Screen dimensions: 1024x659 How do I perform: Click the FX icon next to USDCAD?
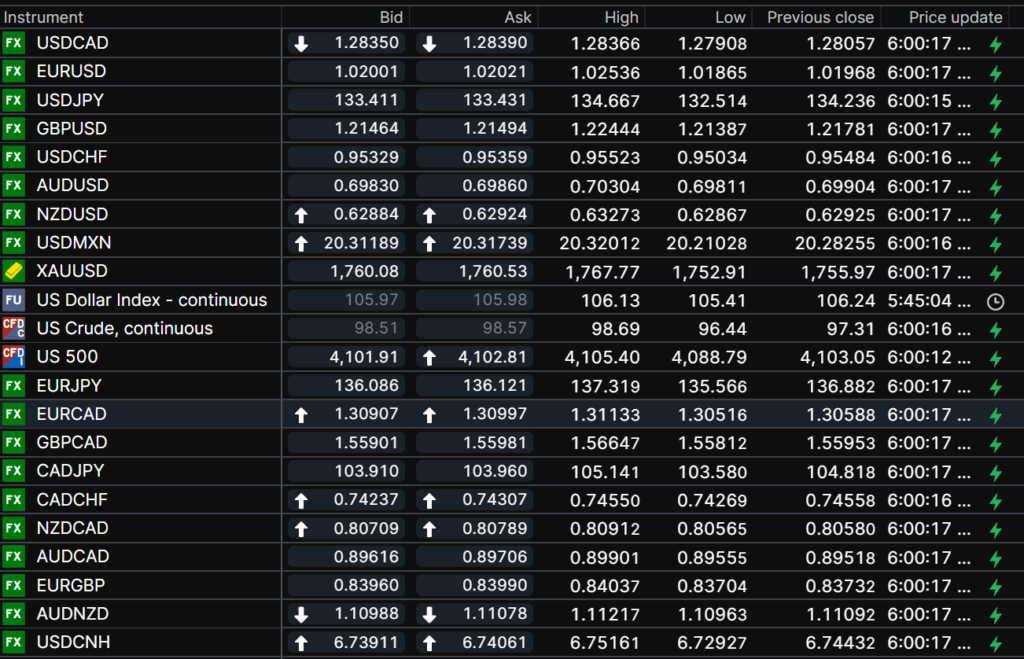coord(13,43)
